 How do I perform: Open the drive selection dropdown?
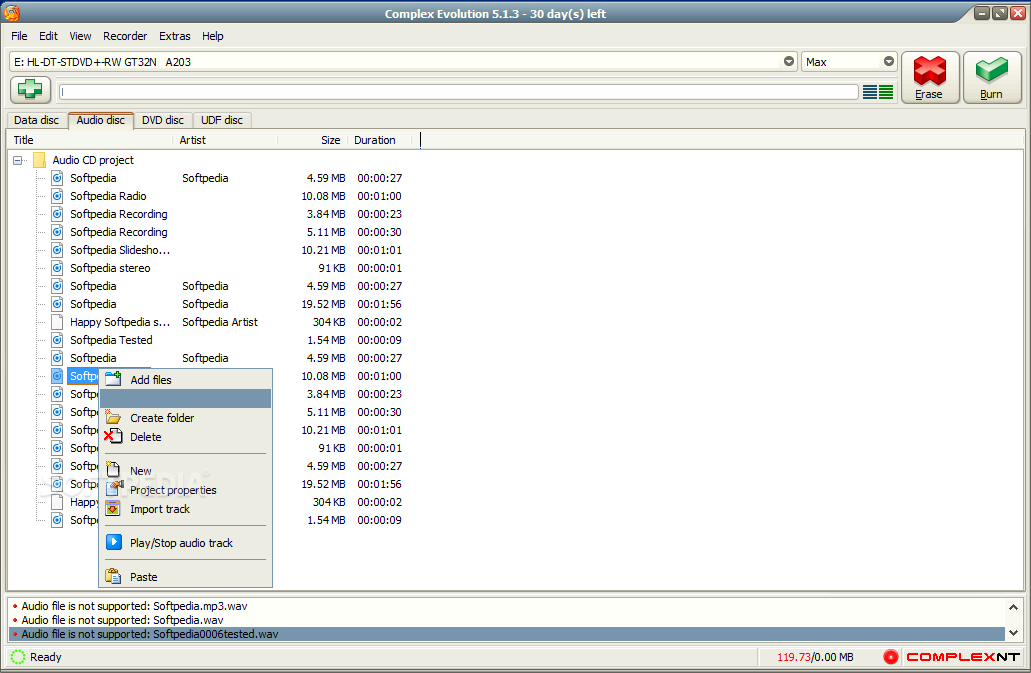pyautogui.click(x=788, y=61)
